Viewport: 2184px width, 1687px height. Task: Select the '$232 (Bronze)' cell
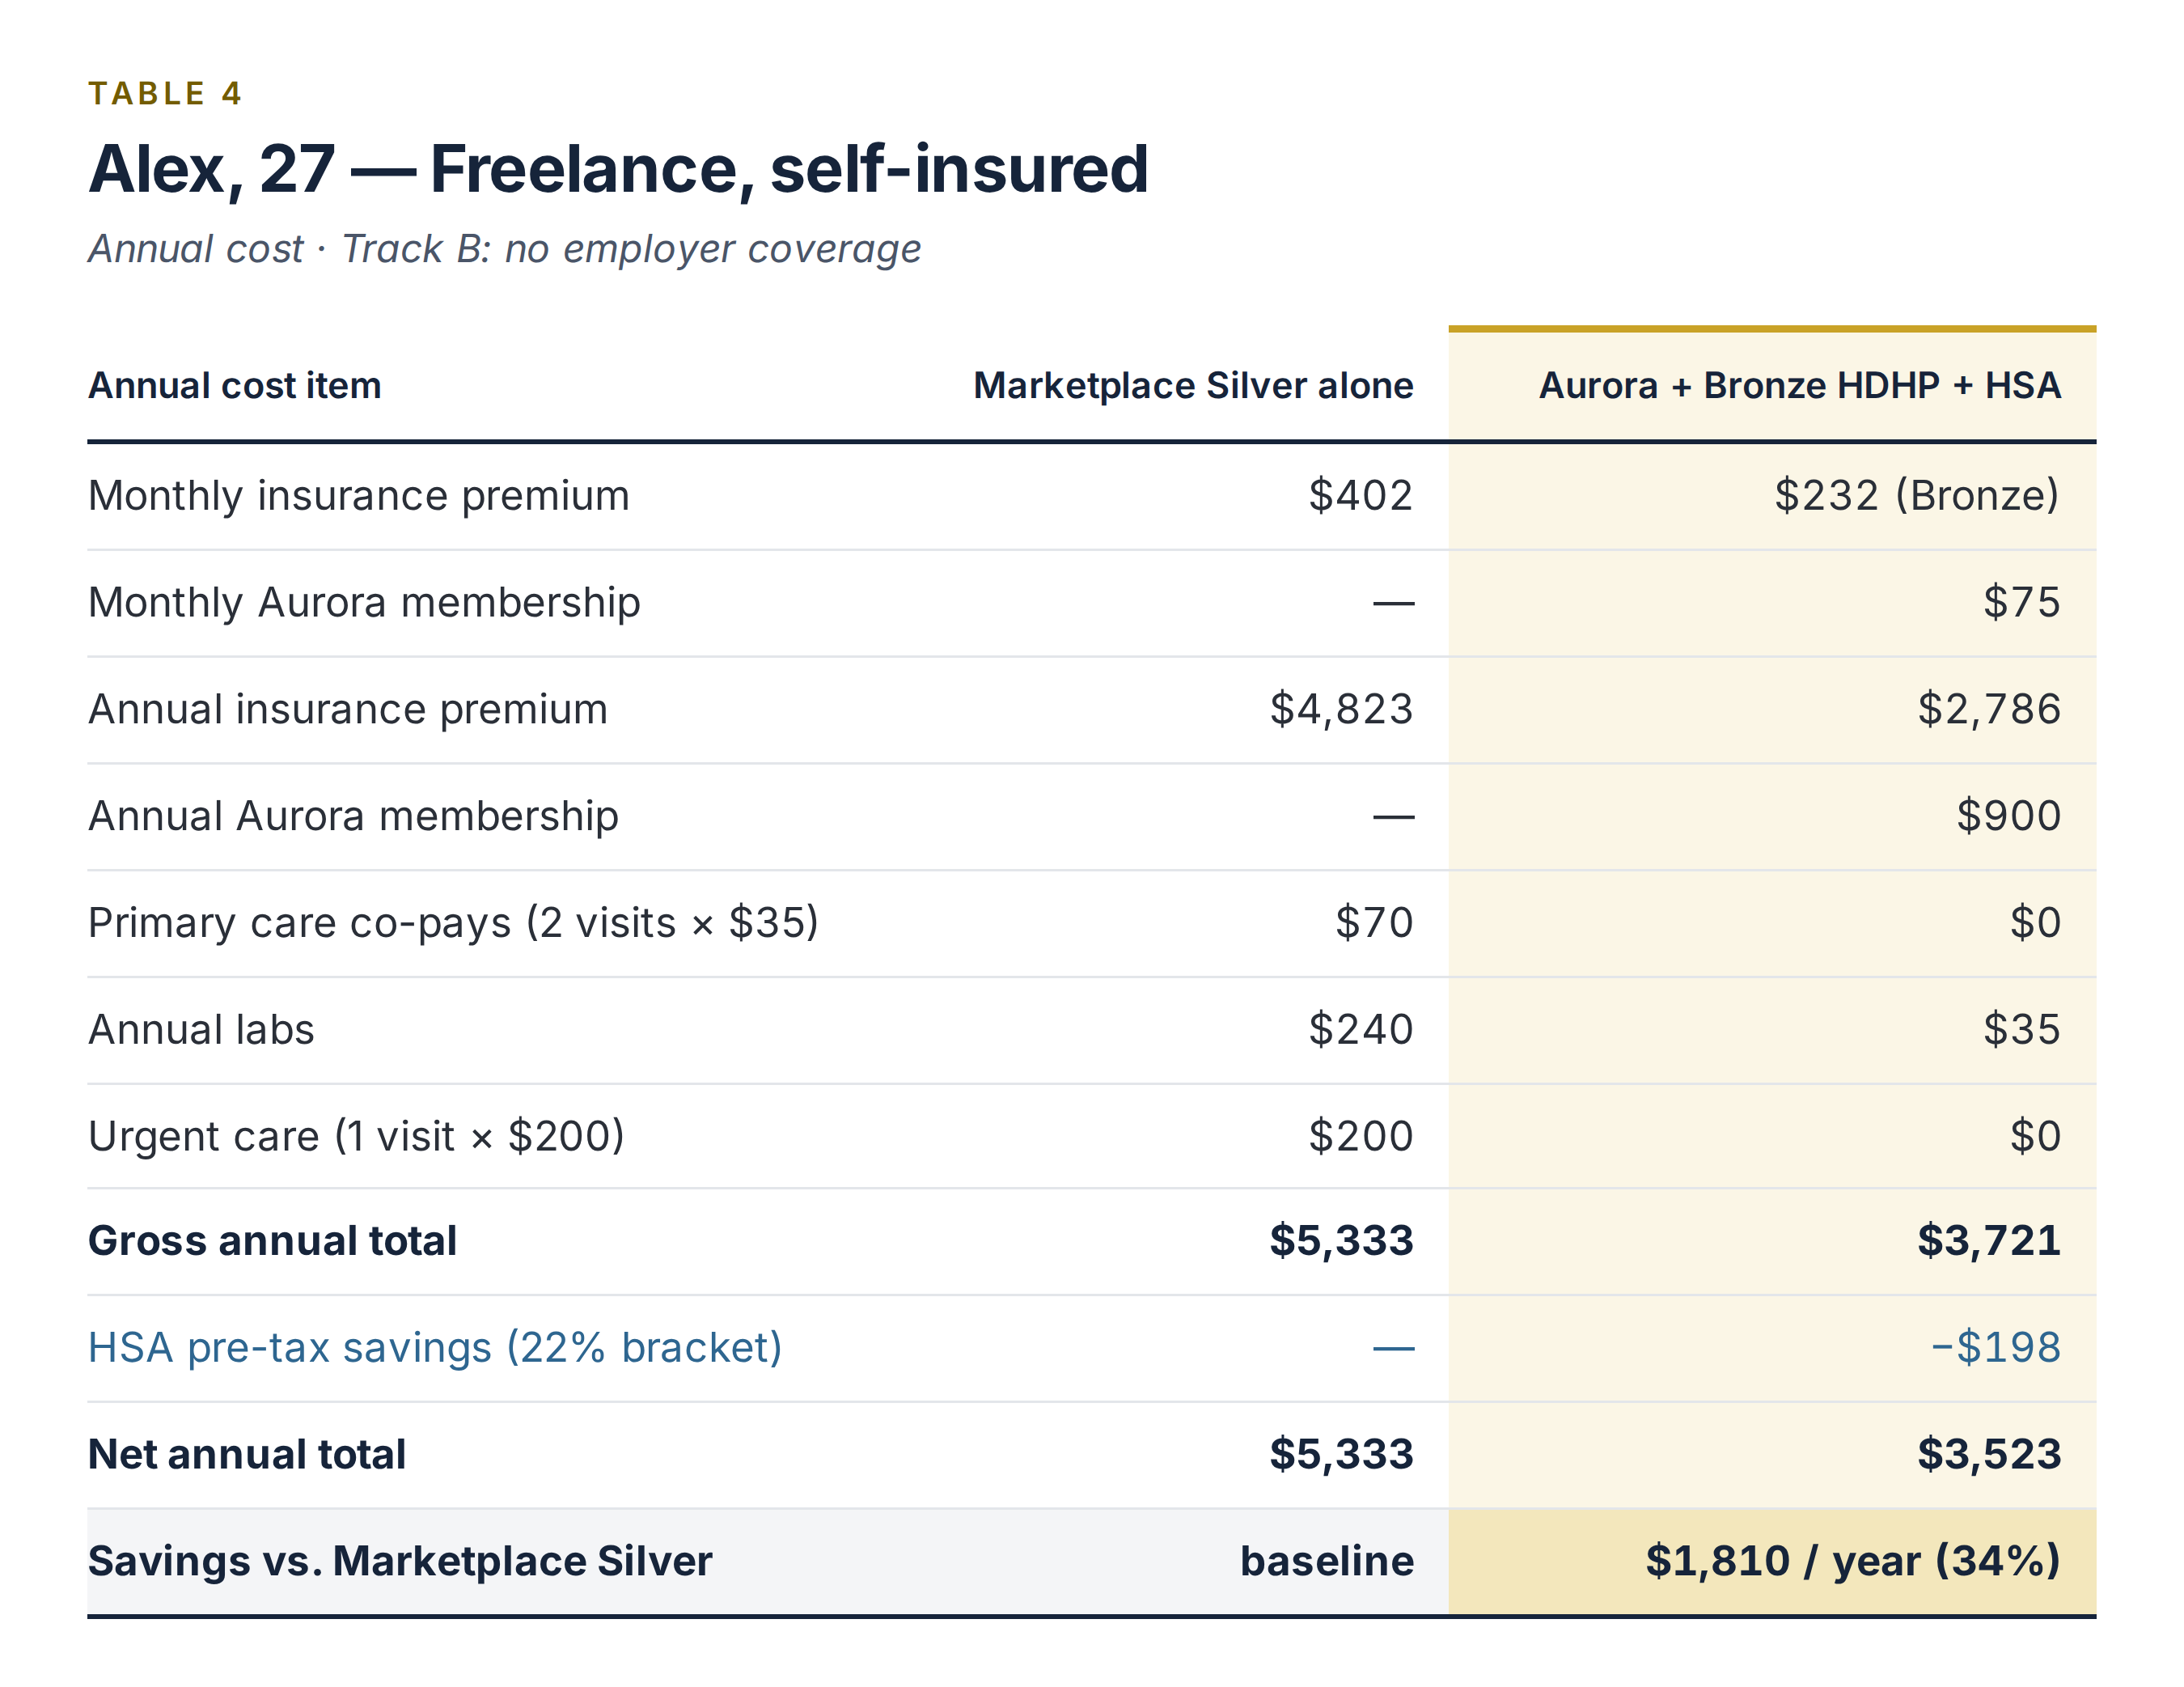click(x=1918, y=496)
